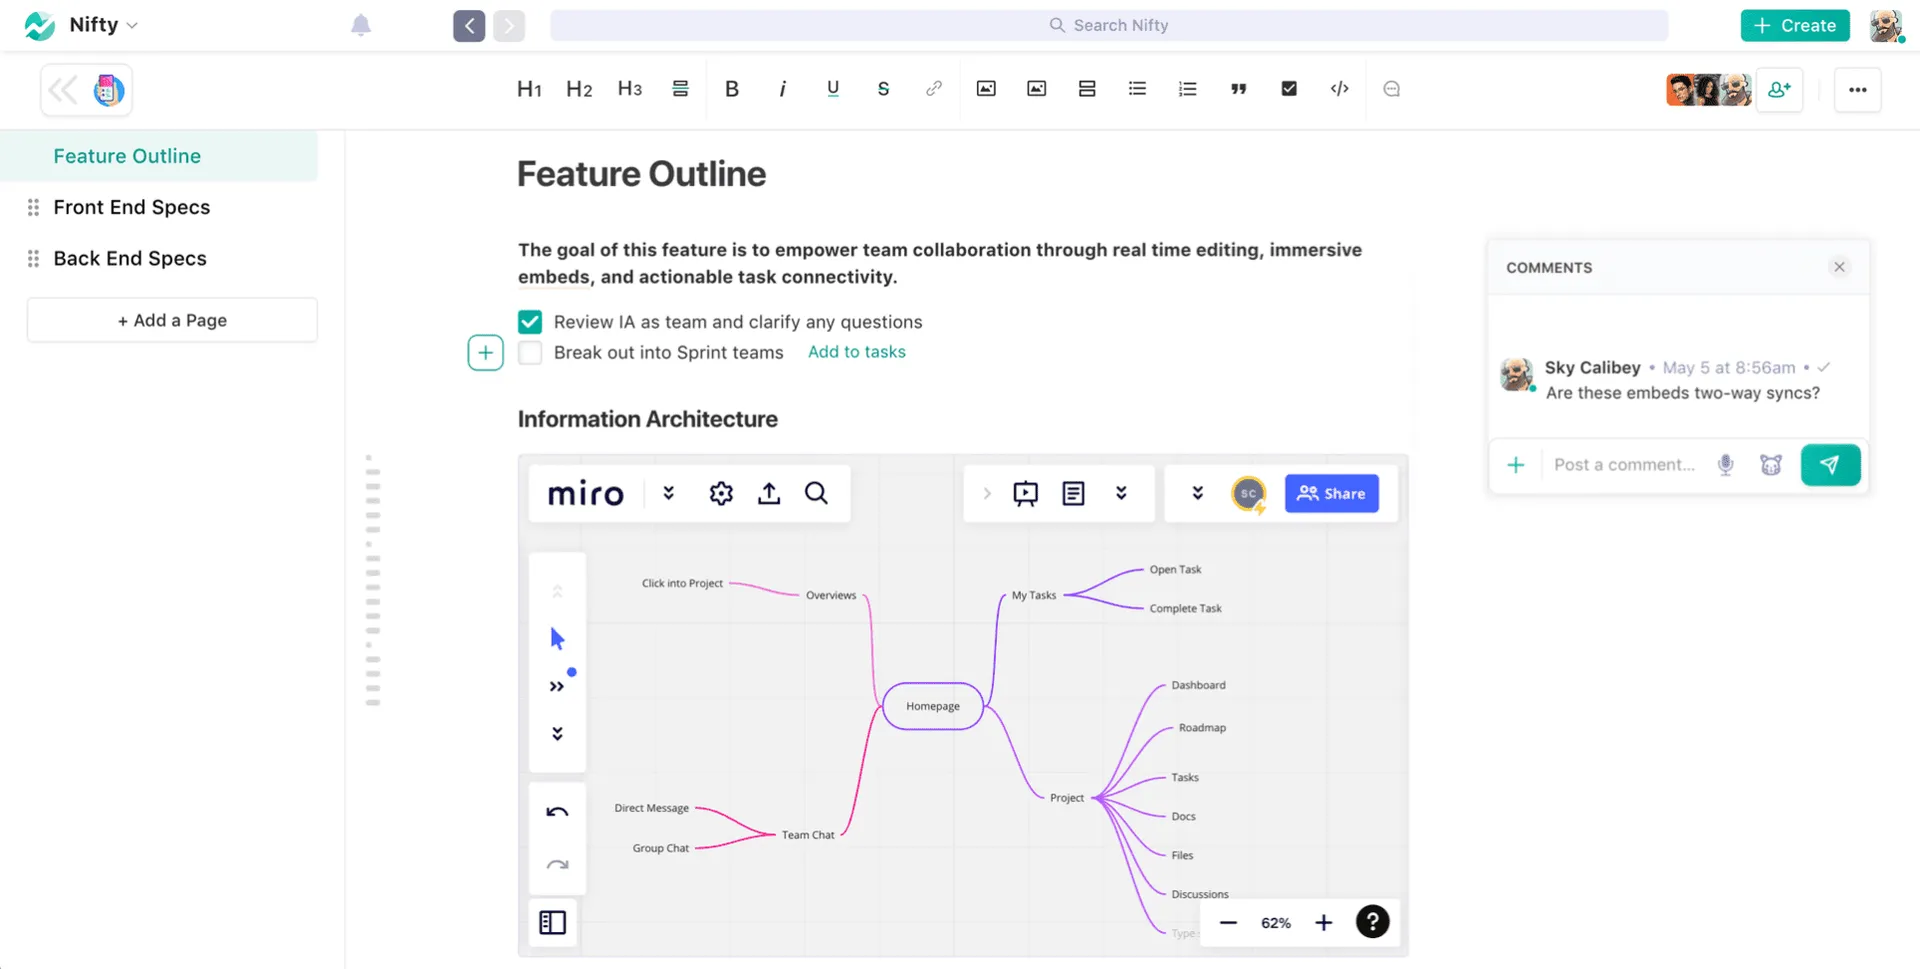Insert a checklist item from the toolbar
The width and height of the screenshot is (1920, 969).
[1288, 89]
